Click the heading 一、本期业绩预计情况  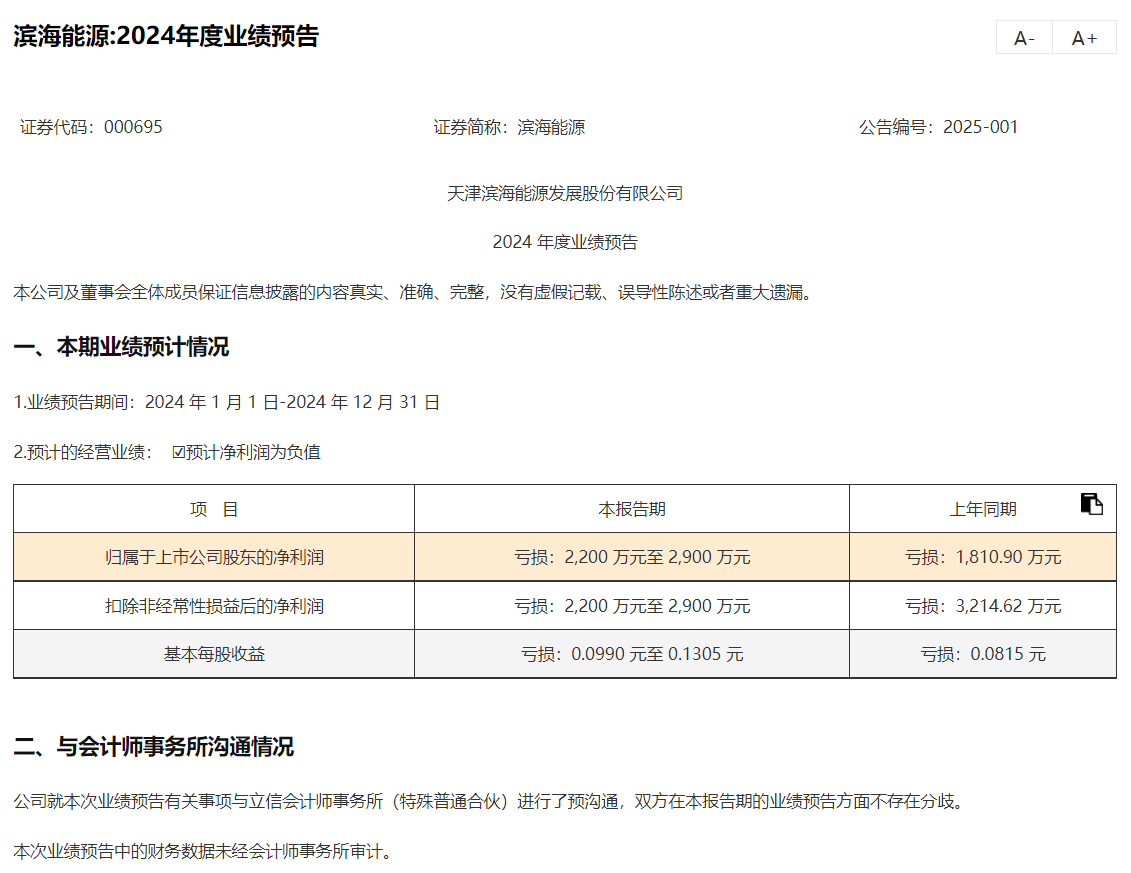click(x=121, y=347)
